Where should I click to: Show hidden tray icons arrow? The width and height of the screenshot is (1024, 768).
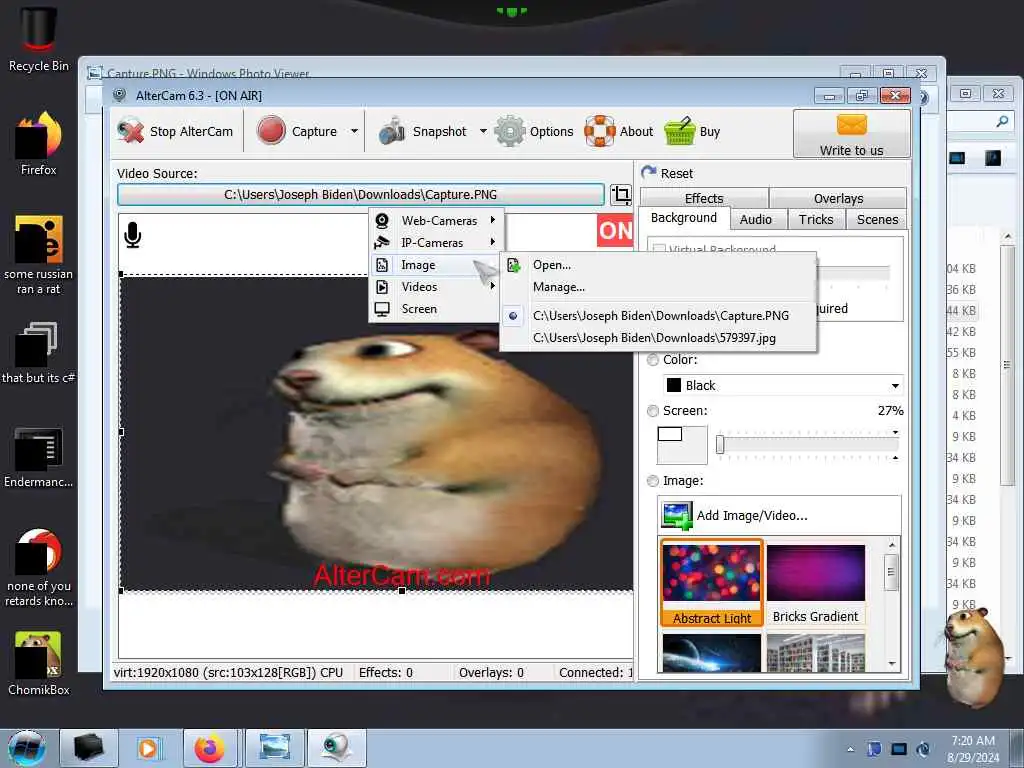coord(850,750)
